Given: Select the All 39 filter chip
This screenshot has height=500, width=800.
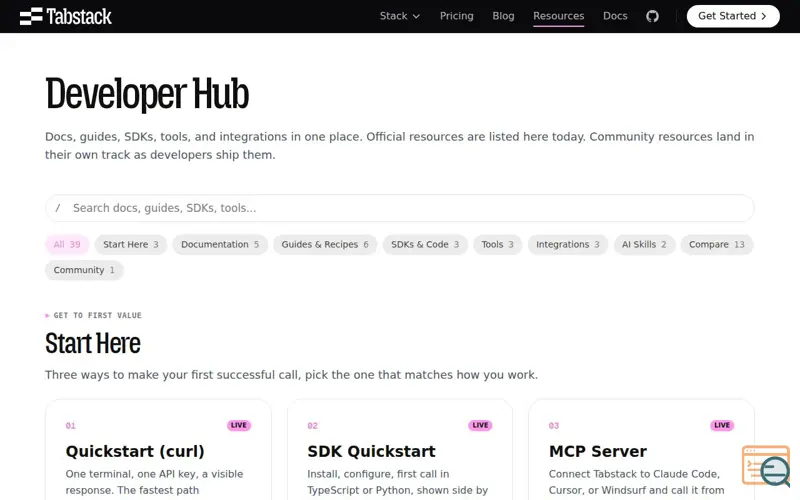Looking at the screenshot, I should [x=67, y=244].
